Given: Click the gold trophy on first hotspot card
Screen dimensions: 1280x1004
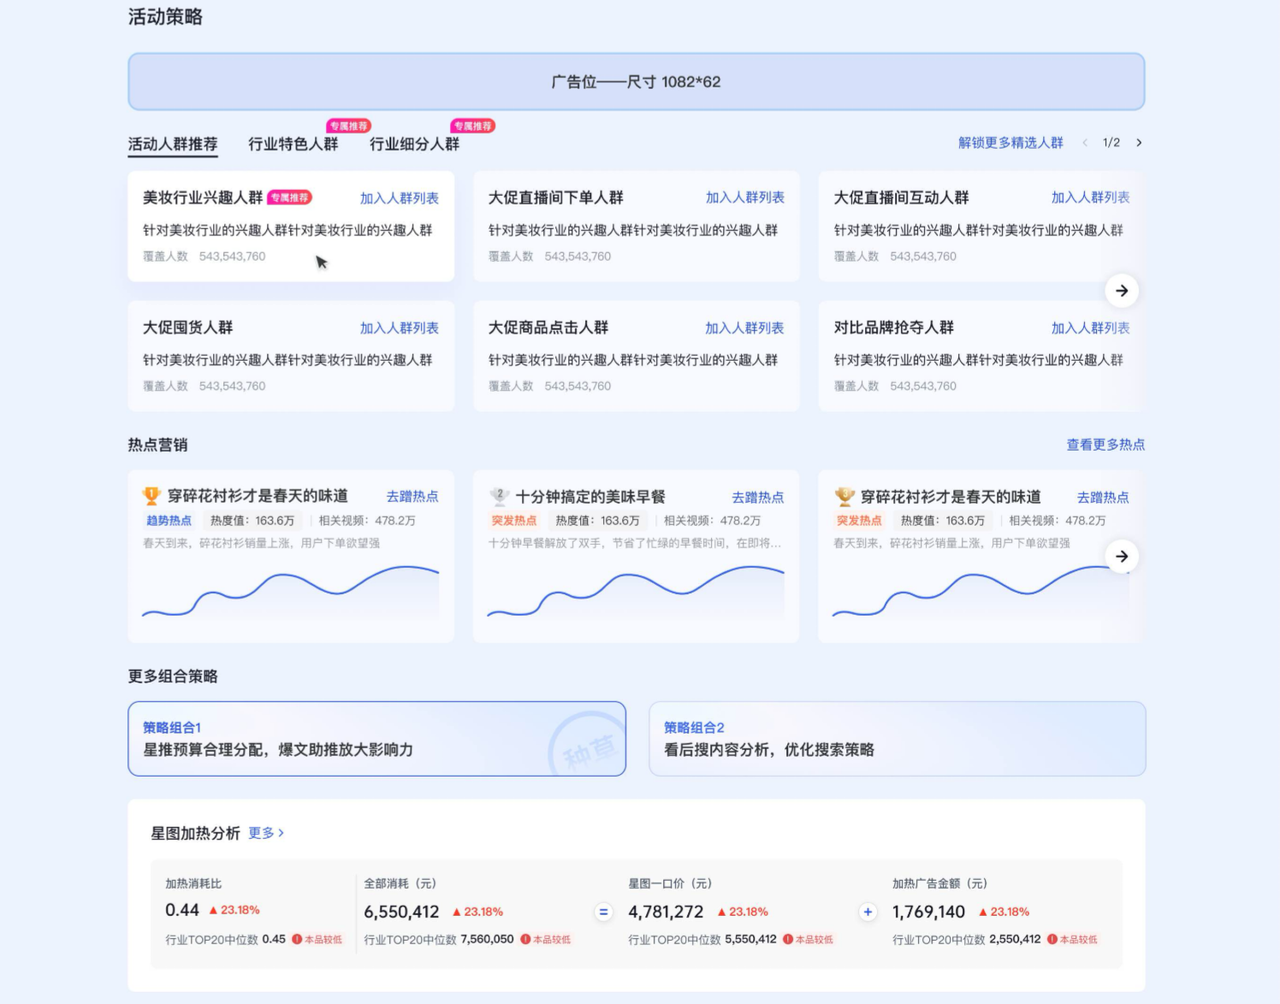Looking at the screenshot, I should (152, 496).
